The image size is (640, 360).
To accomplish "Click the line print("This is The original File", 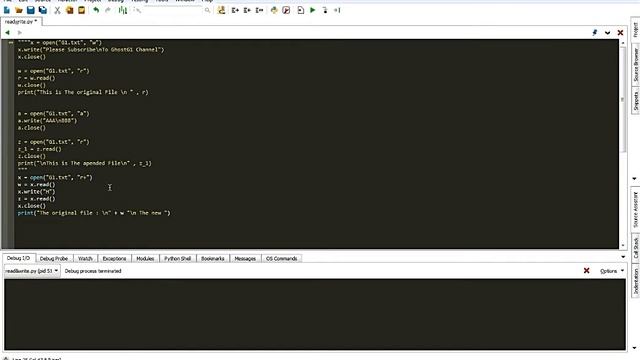I will click(83, 92).
